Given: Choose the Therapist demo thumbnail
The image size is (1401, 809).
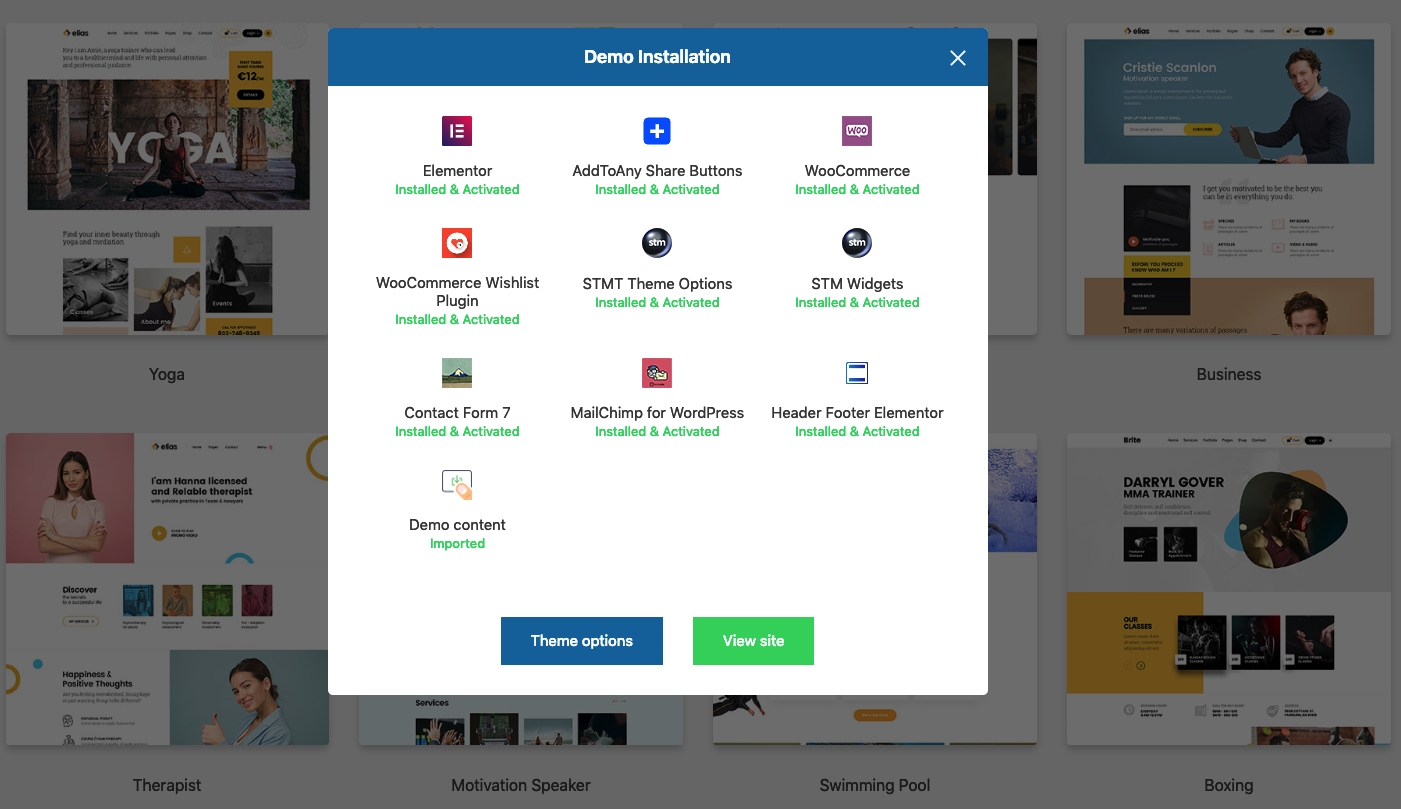Looking at the screenshot, I should (x=167, y=588).
